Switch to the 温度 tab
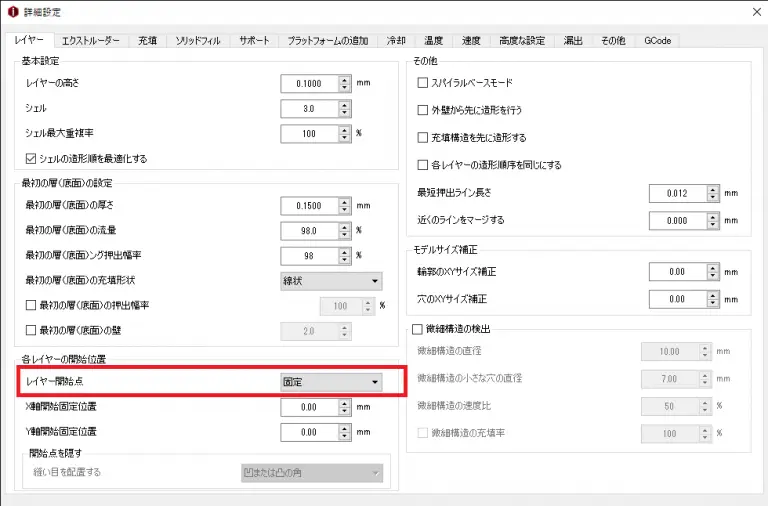768x506 pixels. (x=433, y=41)
